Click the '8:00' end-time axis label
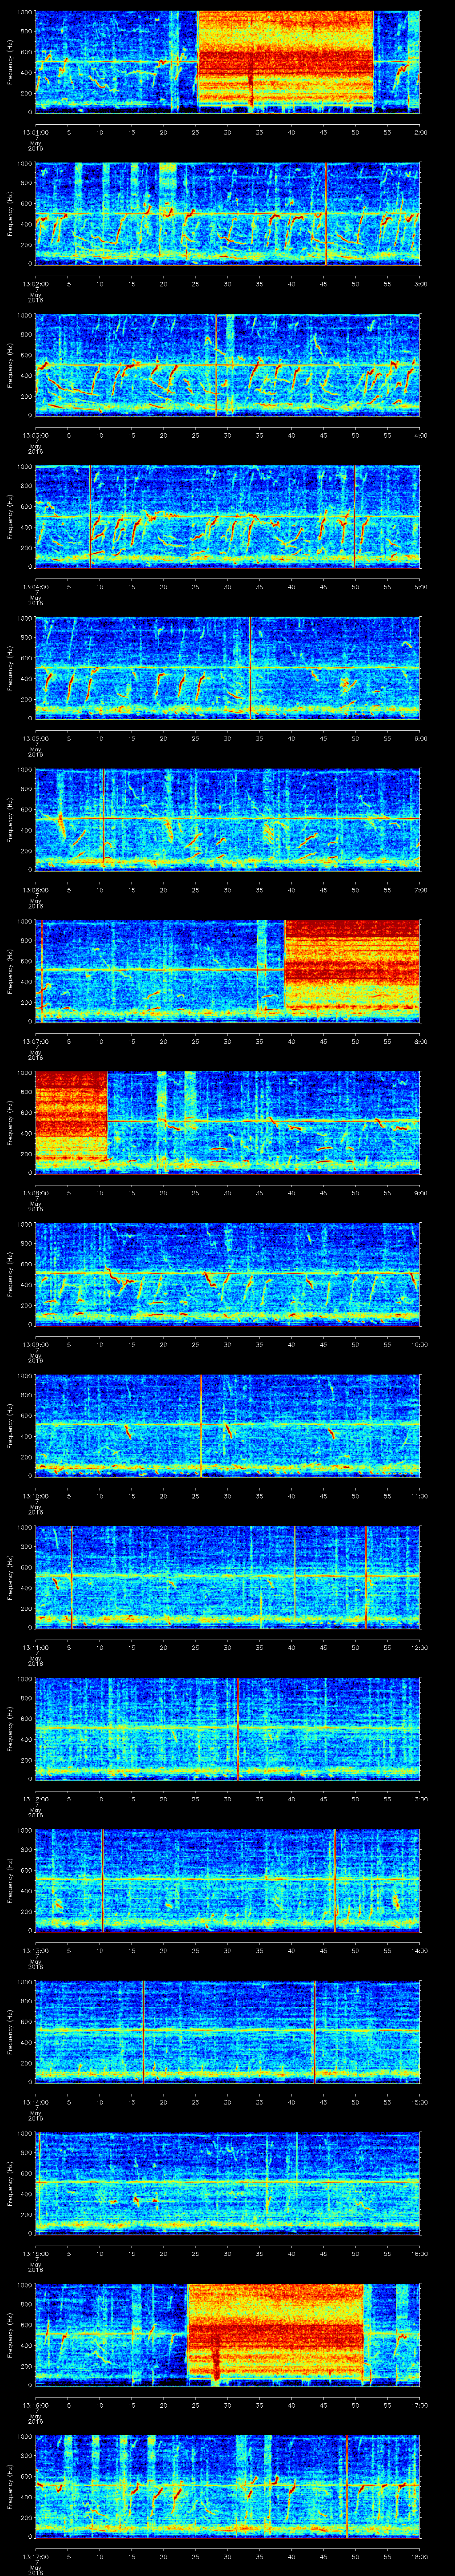Screen dimensions: 455x2576 click(x=420, y=1041)
